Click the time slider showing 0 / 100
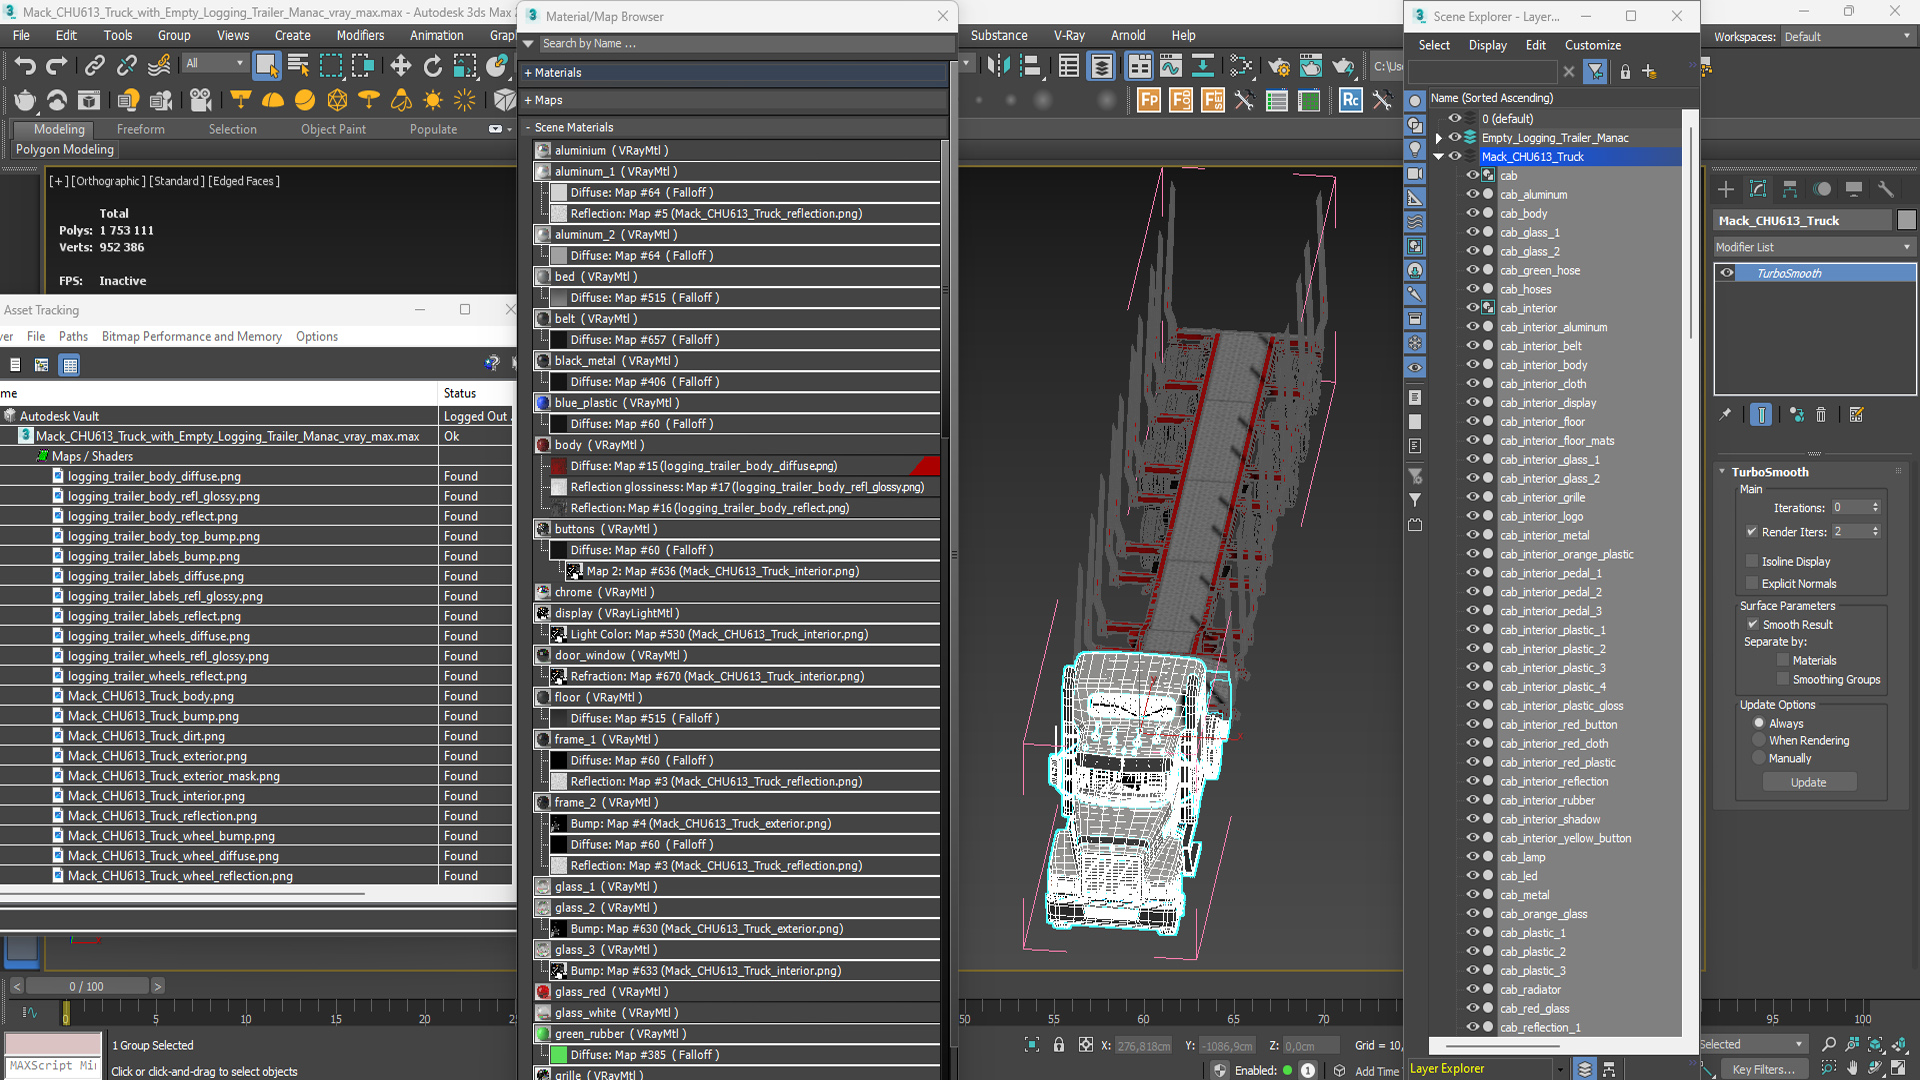1920x1080 pixels. point(87,986)
